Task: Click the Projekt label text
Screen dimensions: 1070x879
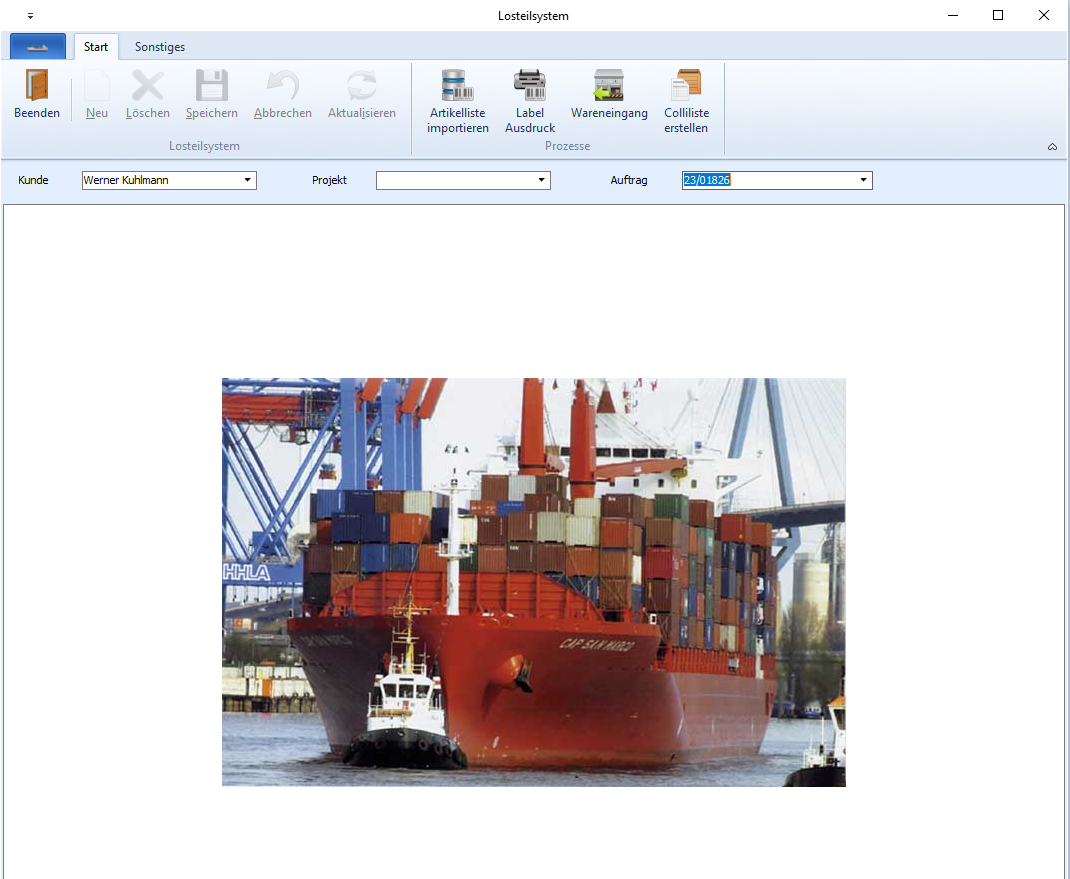Action: (330, 180)
